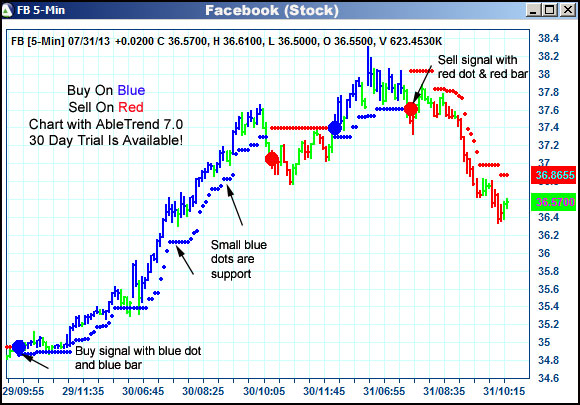Click the 30/11:45 time axis label
Image resolution: width=580 pixels, height=405 pixels.
click(x=324, y=391)
